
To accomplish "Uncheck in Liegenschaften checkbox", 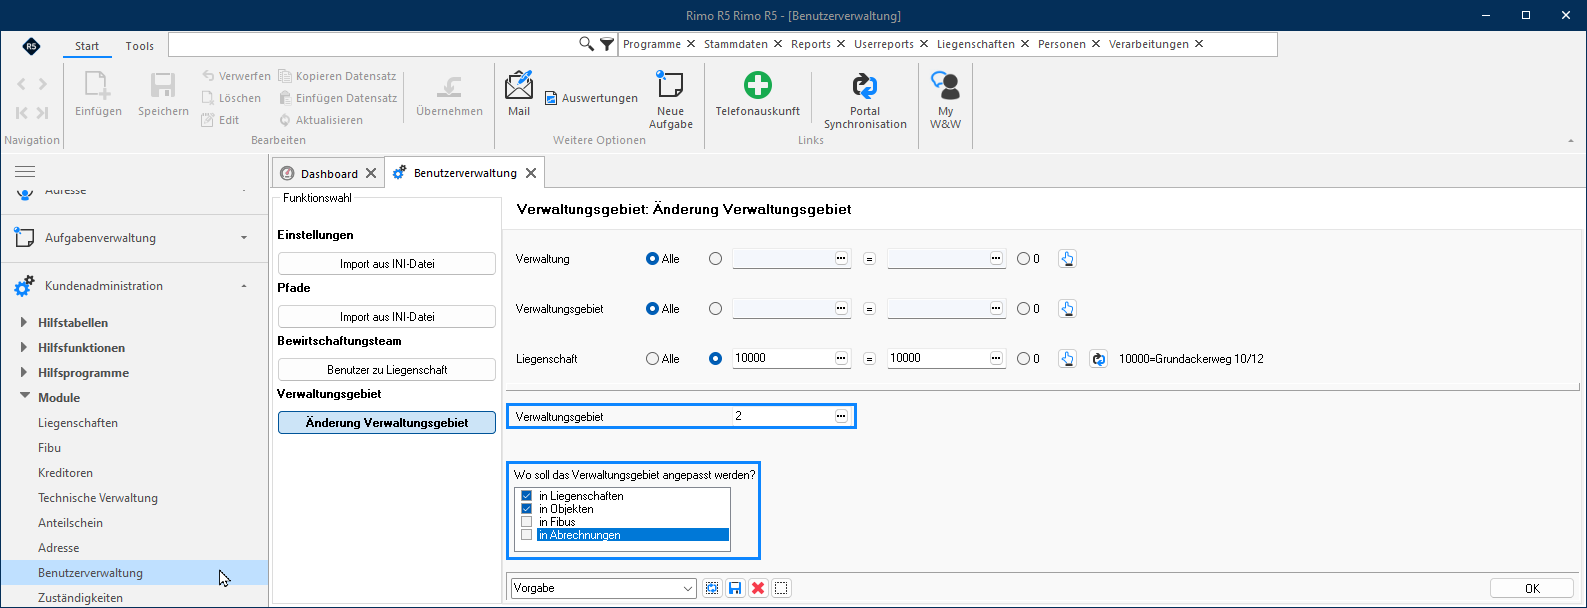I will pos(526,496).
